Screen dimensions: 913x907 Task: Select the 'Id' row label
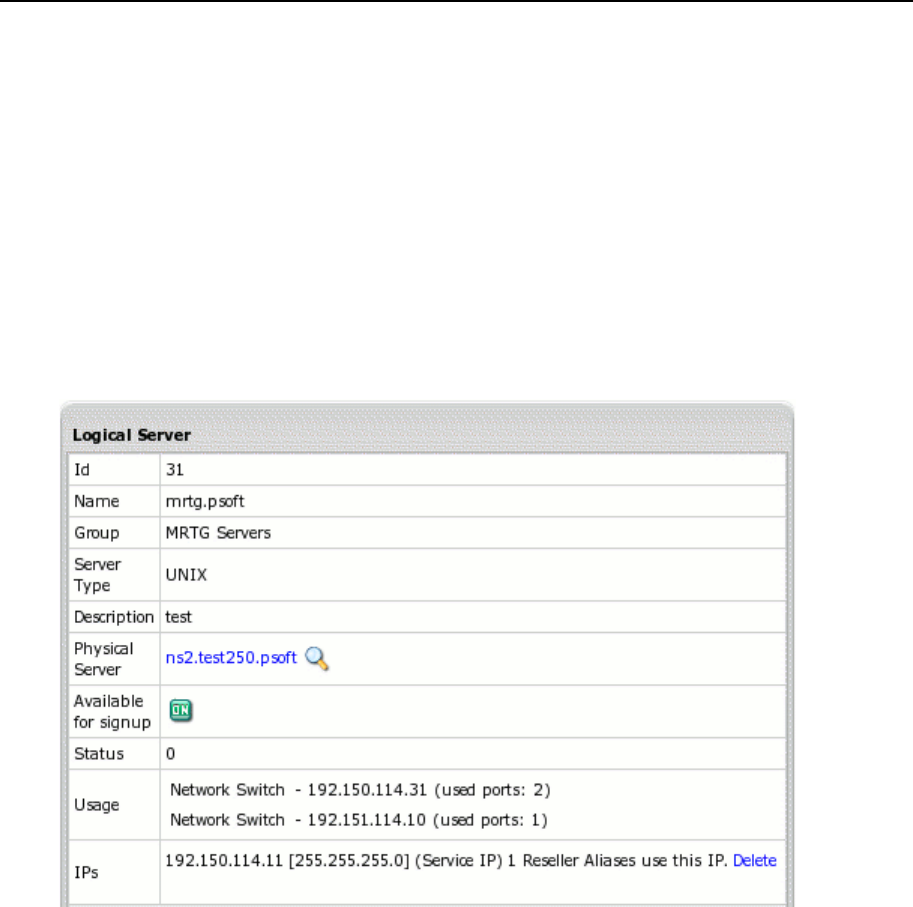[x=82, y=470]
